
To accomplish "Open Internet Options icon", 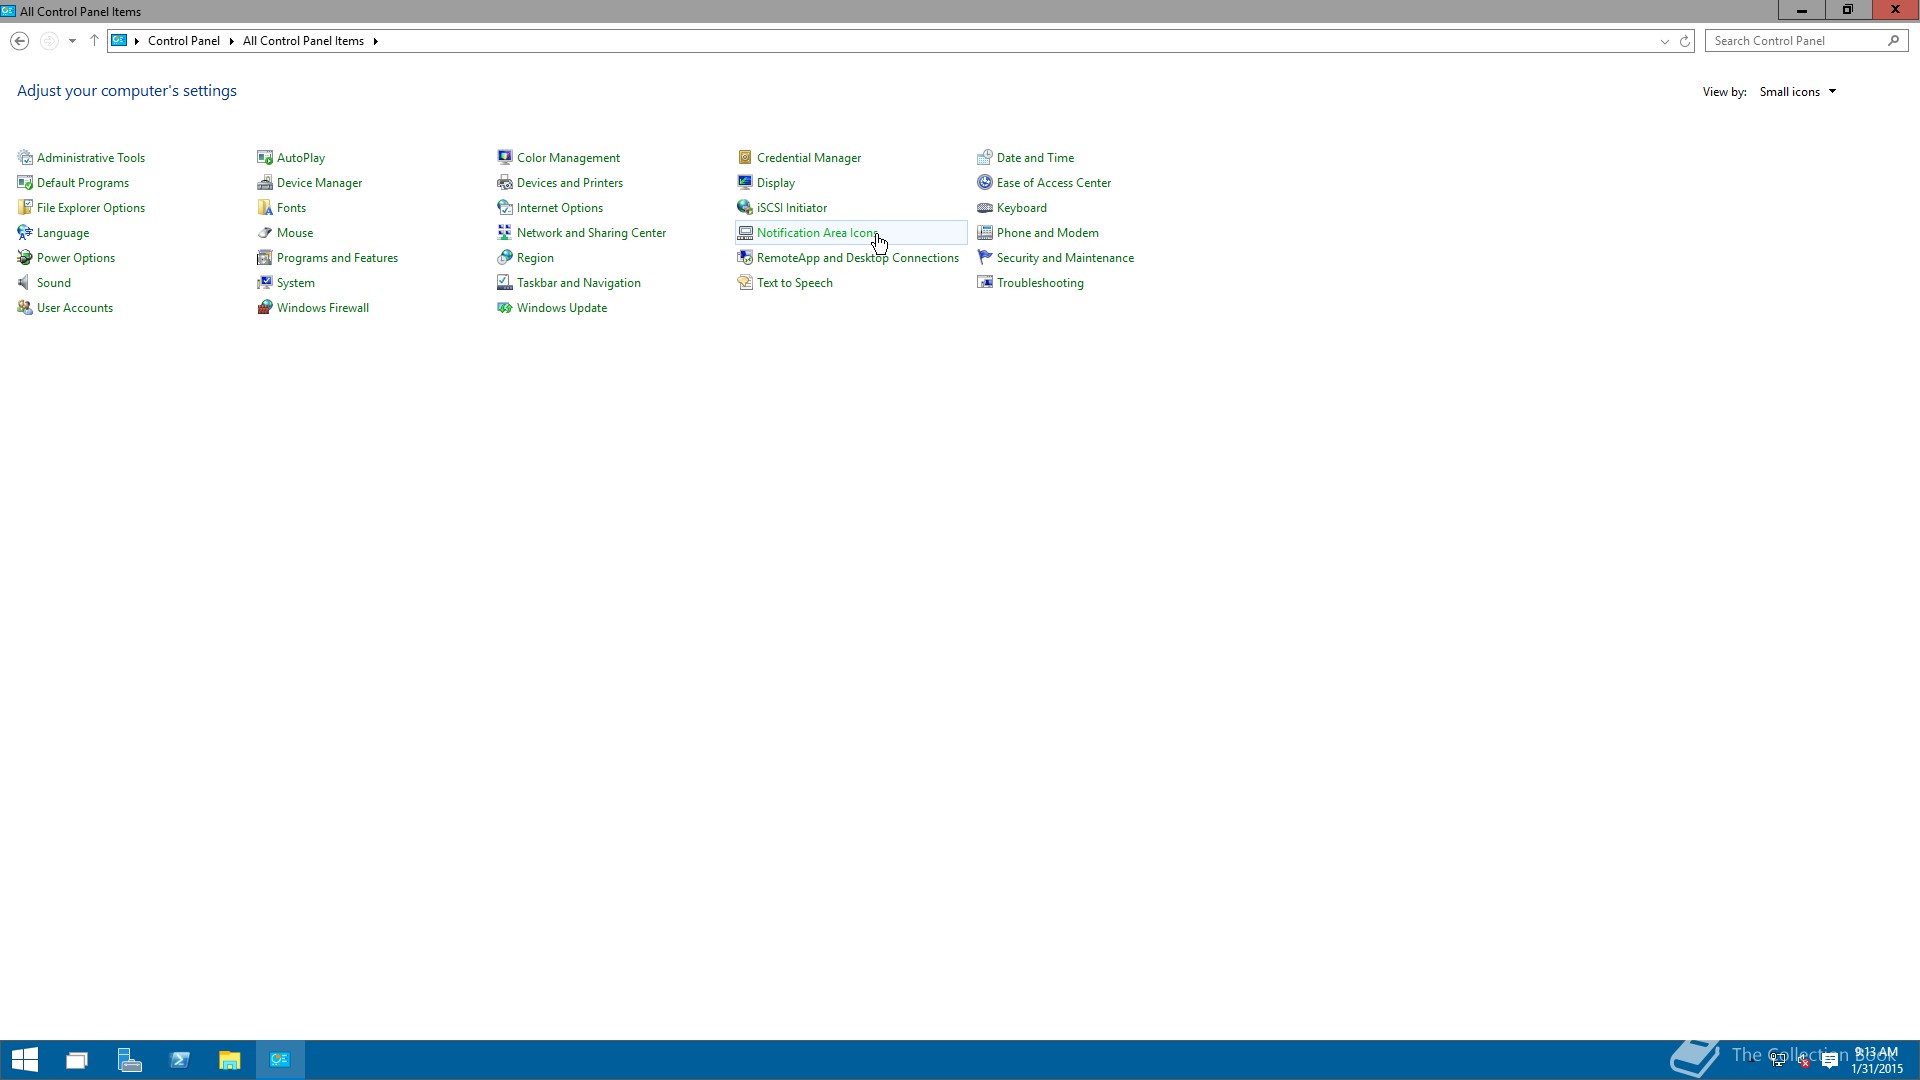I will 505,208.
